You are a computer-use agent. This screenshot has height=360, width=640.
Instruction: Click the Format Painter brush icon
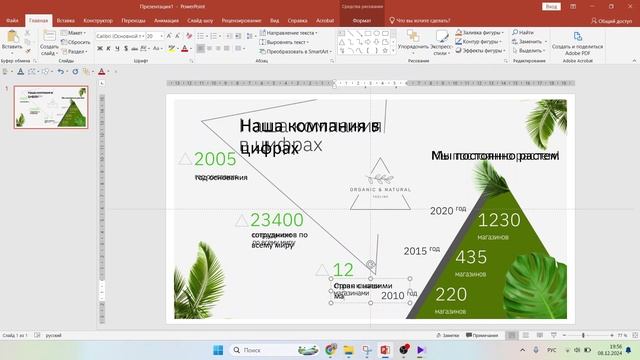click(x=27, y=51)
